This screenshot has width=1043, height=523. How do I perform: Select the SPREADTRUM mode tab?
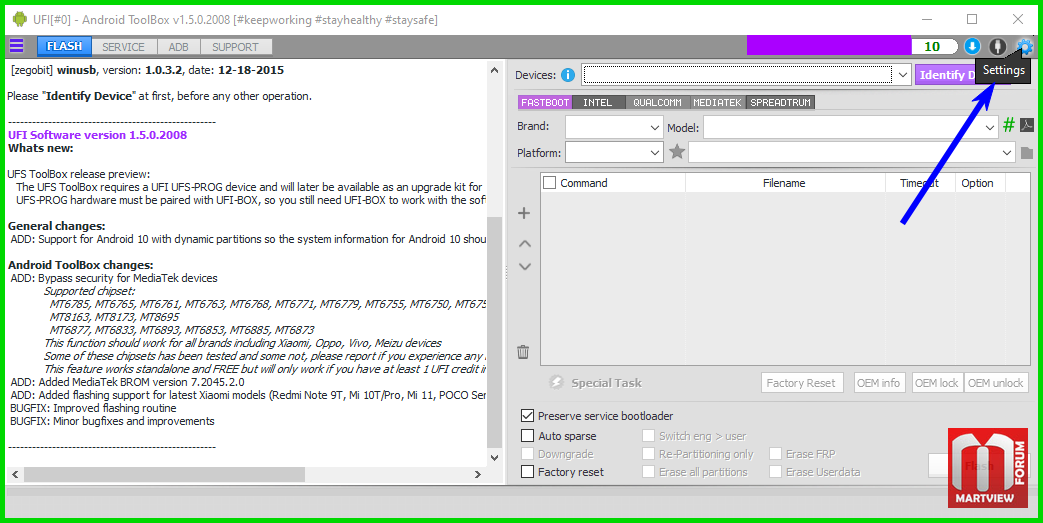coord(780,102)
